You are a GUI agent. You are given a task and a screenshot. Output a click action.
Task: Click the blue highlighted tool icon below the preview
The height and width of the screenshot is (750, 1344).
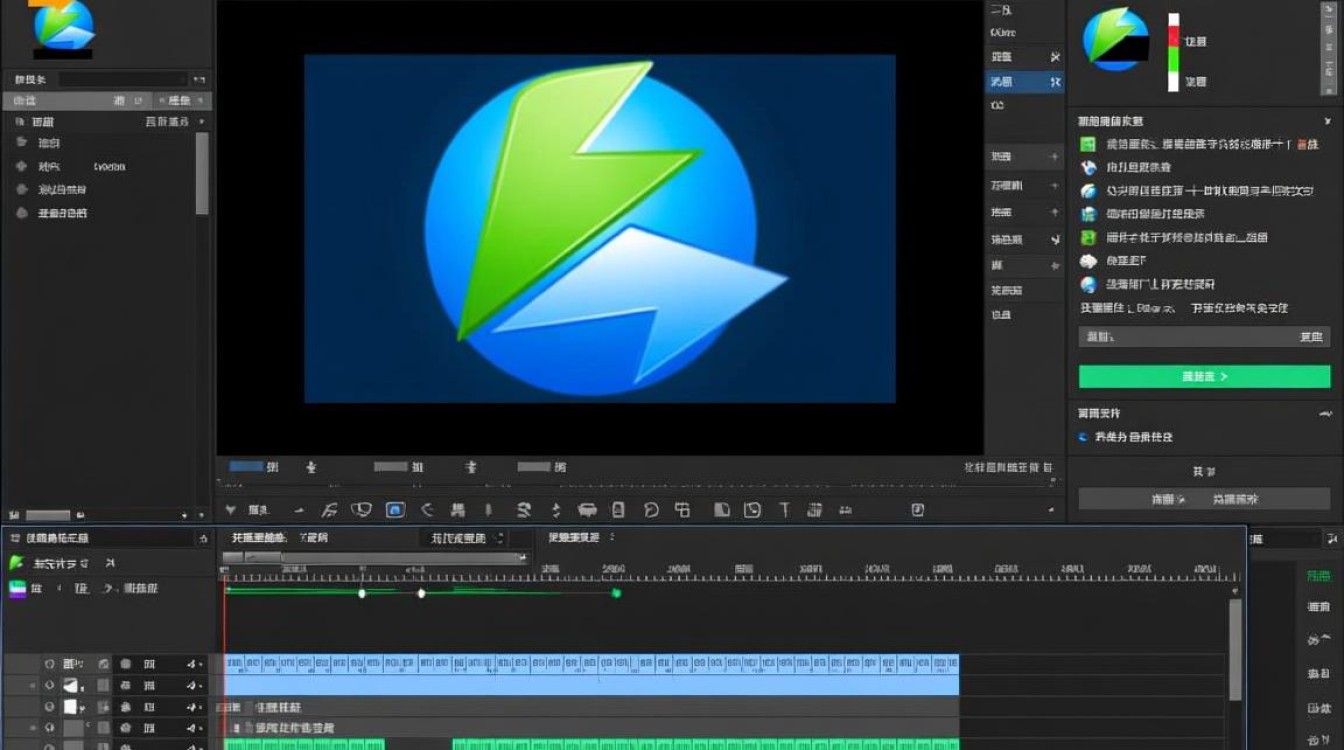point(395,510)
